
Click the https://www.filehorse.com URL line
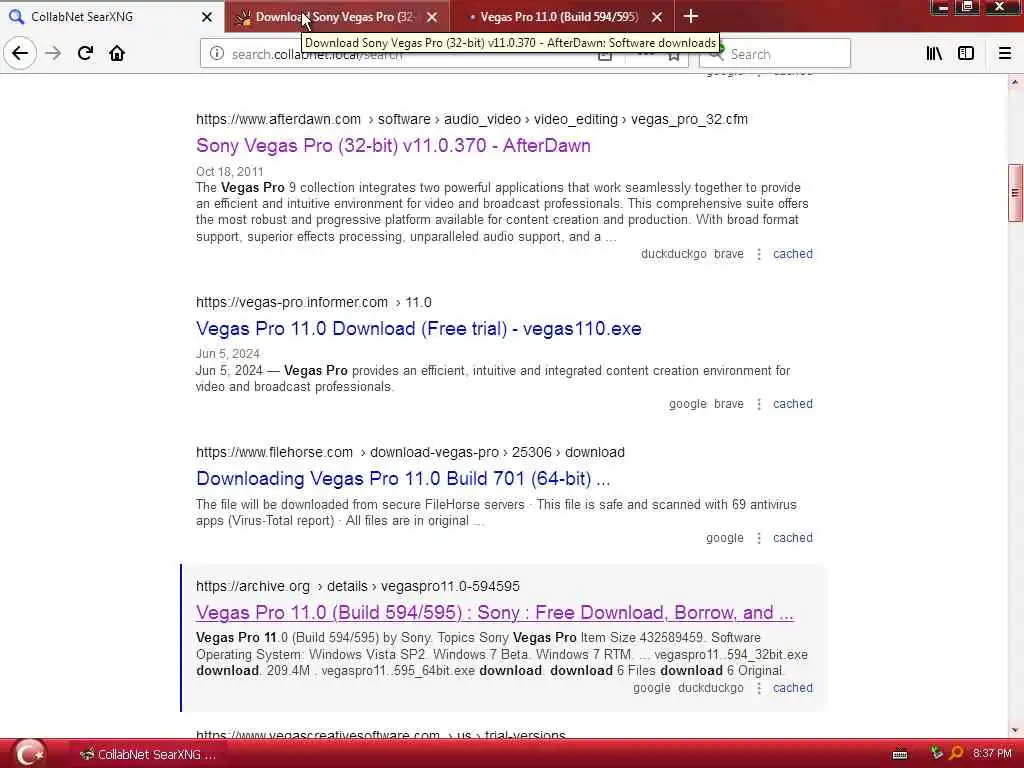coord(410,452)
